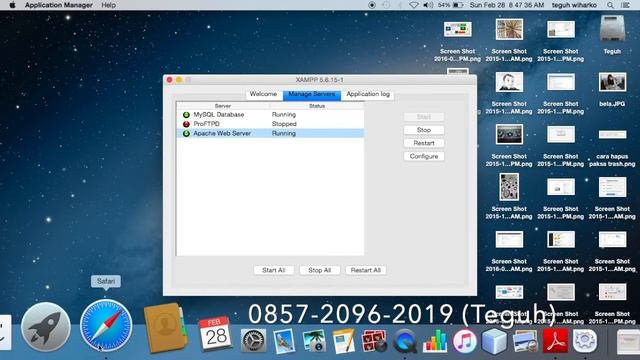The width and height of the screenshot is (640, 360).
Task: Select the Manage Servers tab
Action: coord(312,94)
